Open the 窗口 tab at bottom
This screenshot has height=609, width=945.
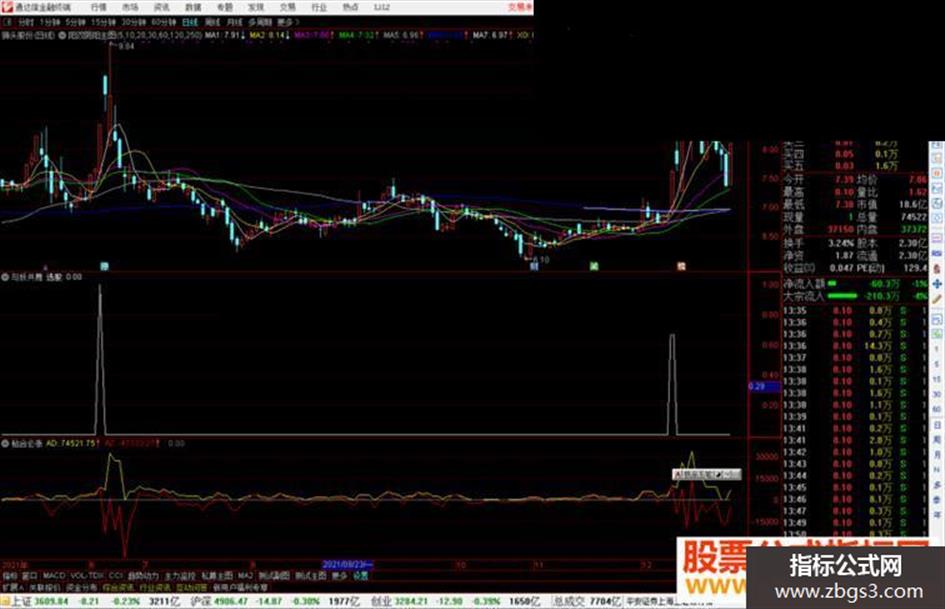click(30, 576)
